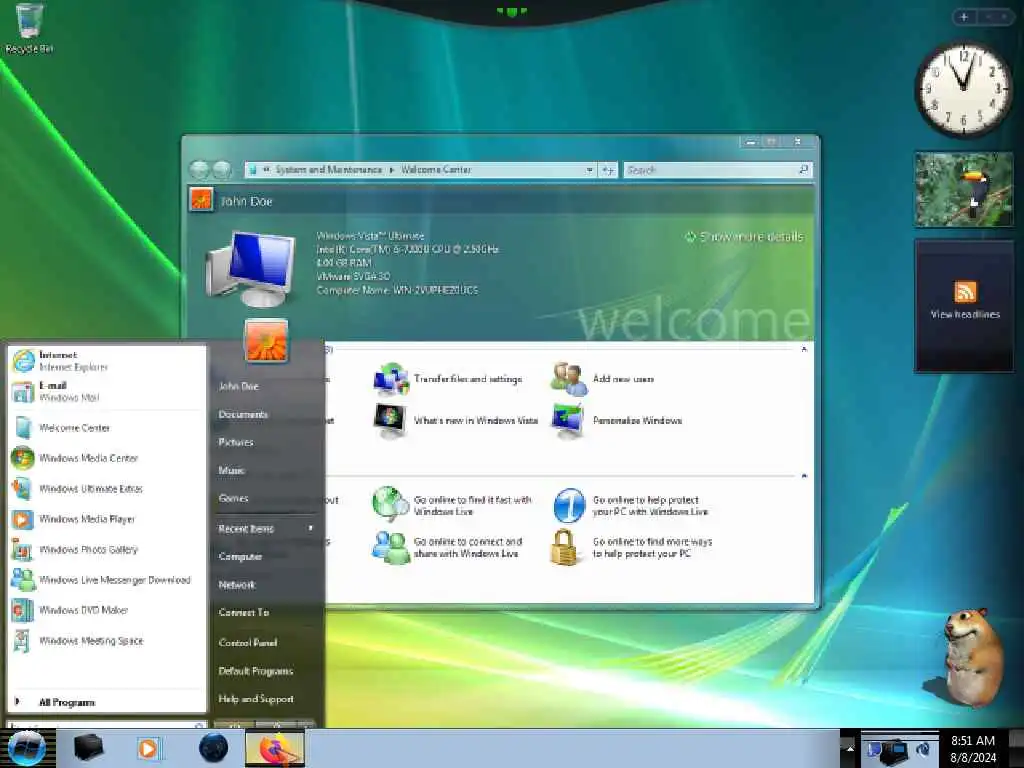1024x768 pixels.
Task: Click the user picture above Start menu
Action: coord(266,340)
